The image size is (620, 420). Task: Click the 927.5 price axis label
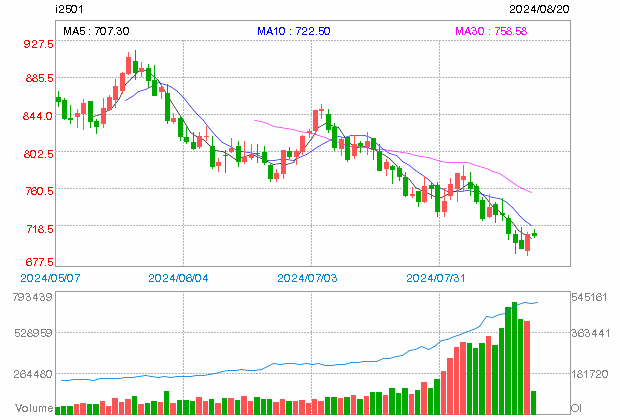coord(39,45)
